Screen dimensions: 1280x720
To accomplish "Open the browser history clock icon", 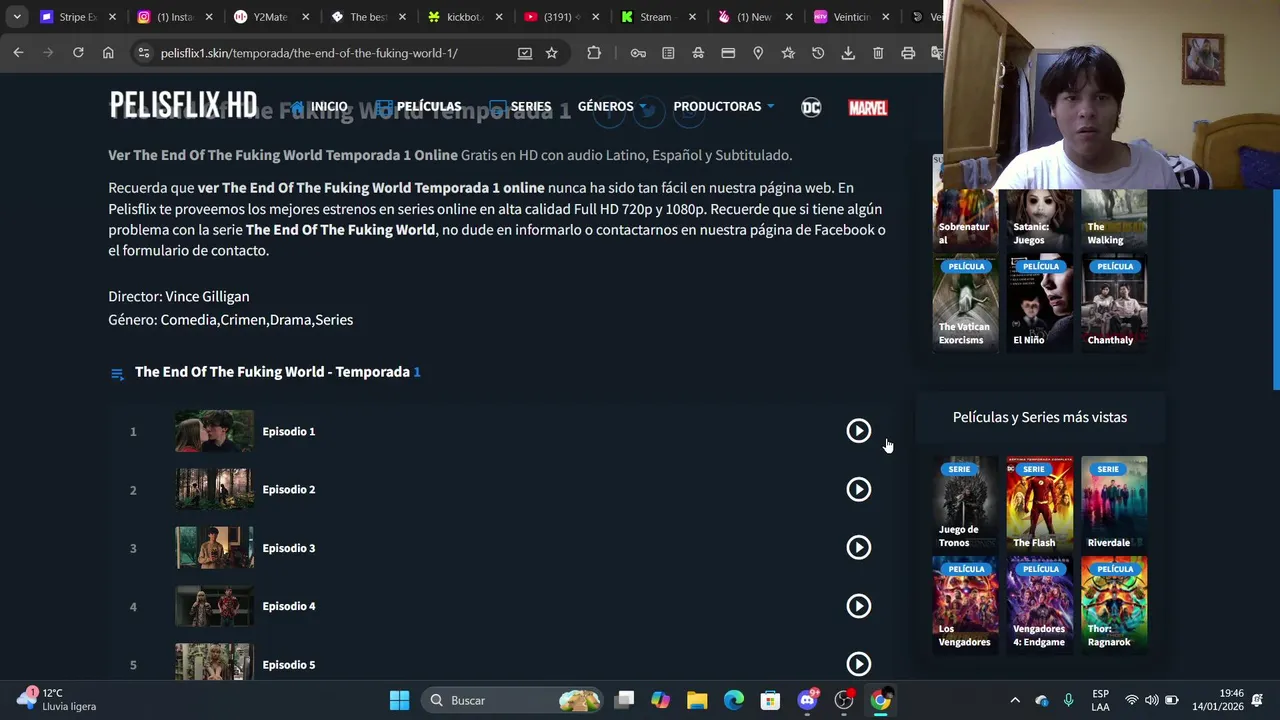I will pyautogui.click(x=818, y=53).
